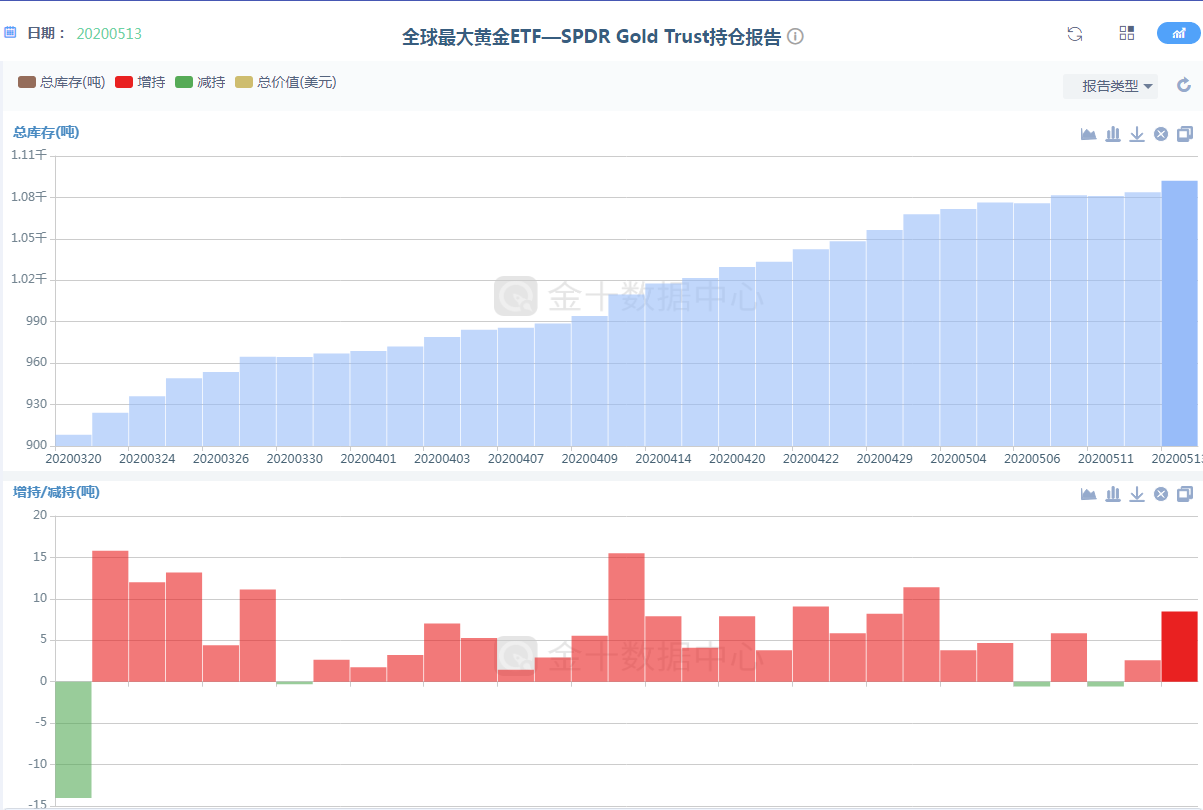This screenshot has height=810, width=1203.
Task: Toggle the 总库存(吨) legend series
Action: [x=62, y=82]
